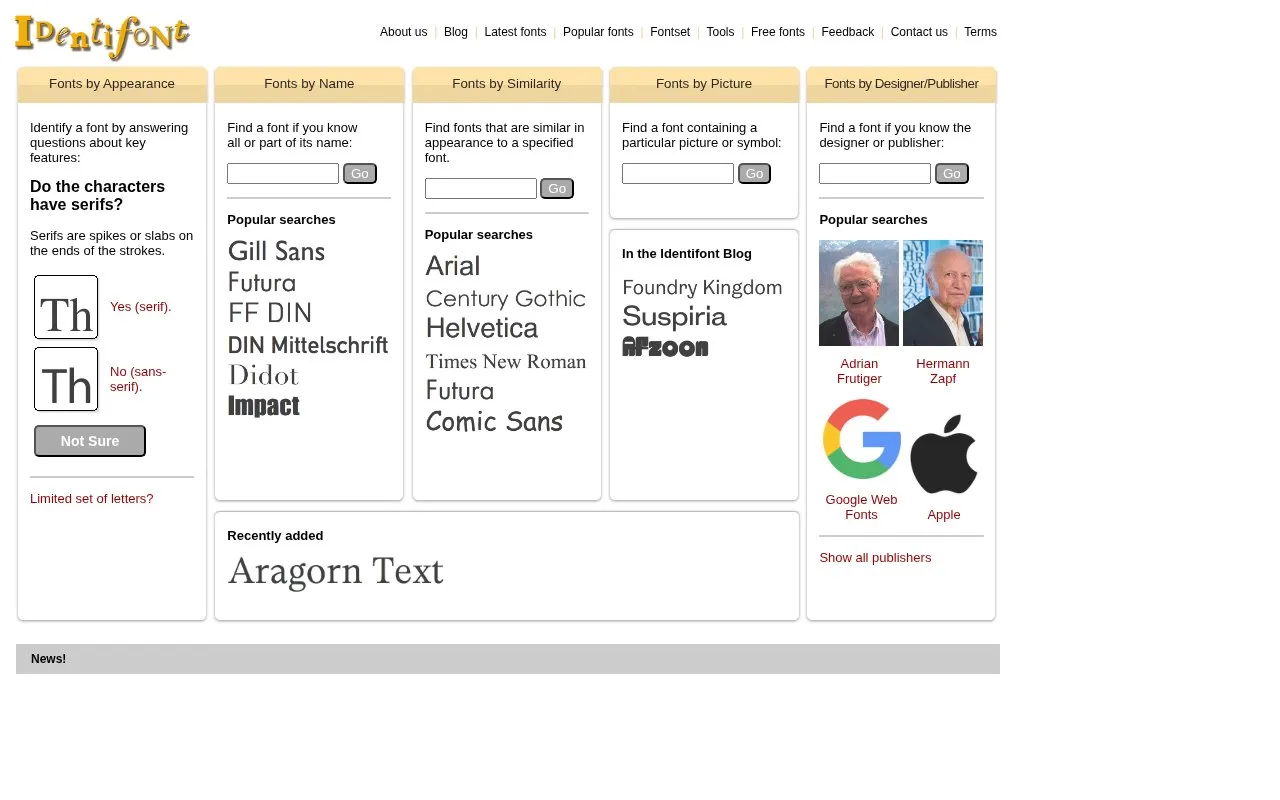Click Go button in Fonts by Name
The height and width of the screenshot is (800, 1280).
click(360, 174)
